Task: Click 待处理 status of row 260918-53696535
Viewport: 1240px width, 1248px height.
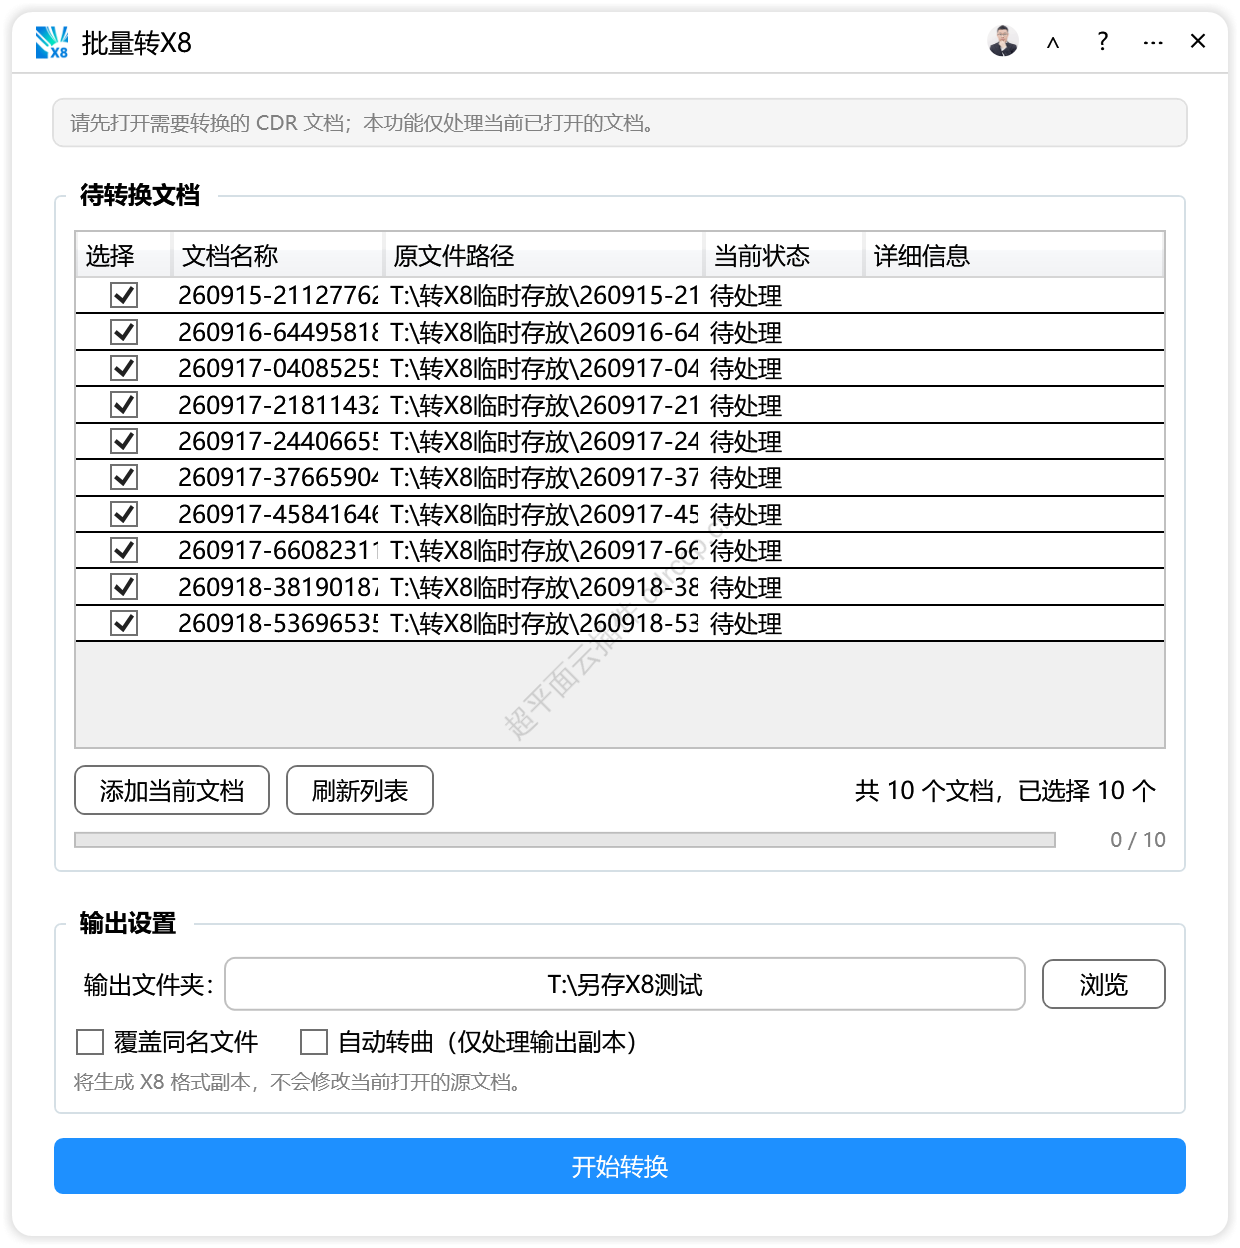Action: pyautogui.click(x=746, y=623)
